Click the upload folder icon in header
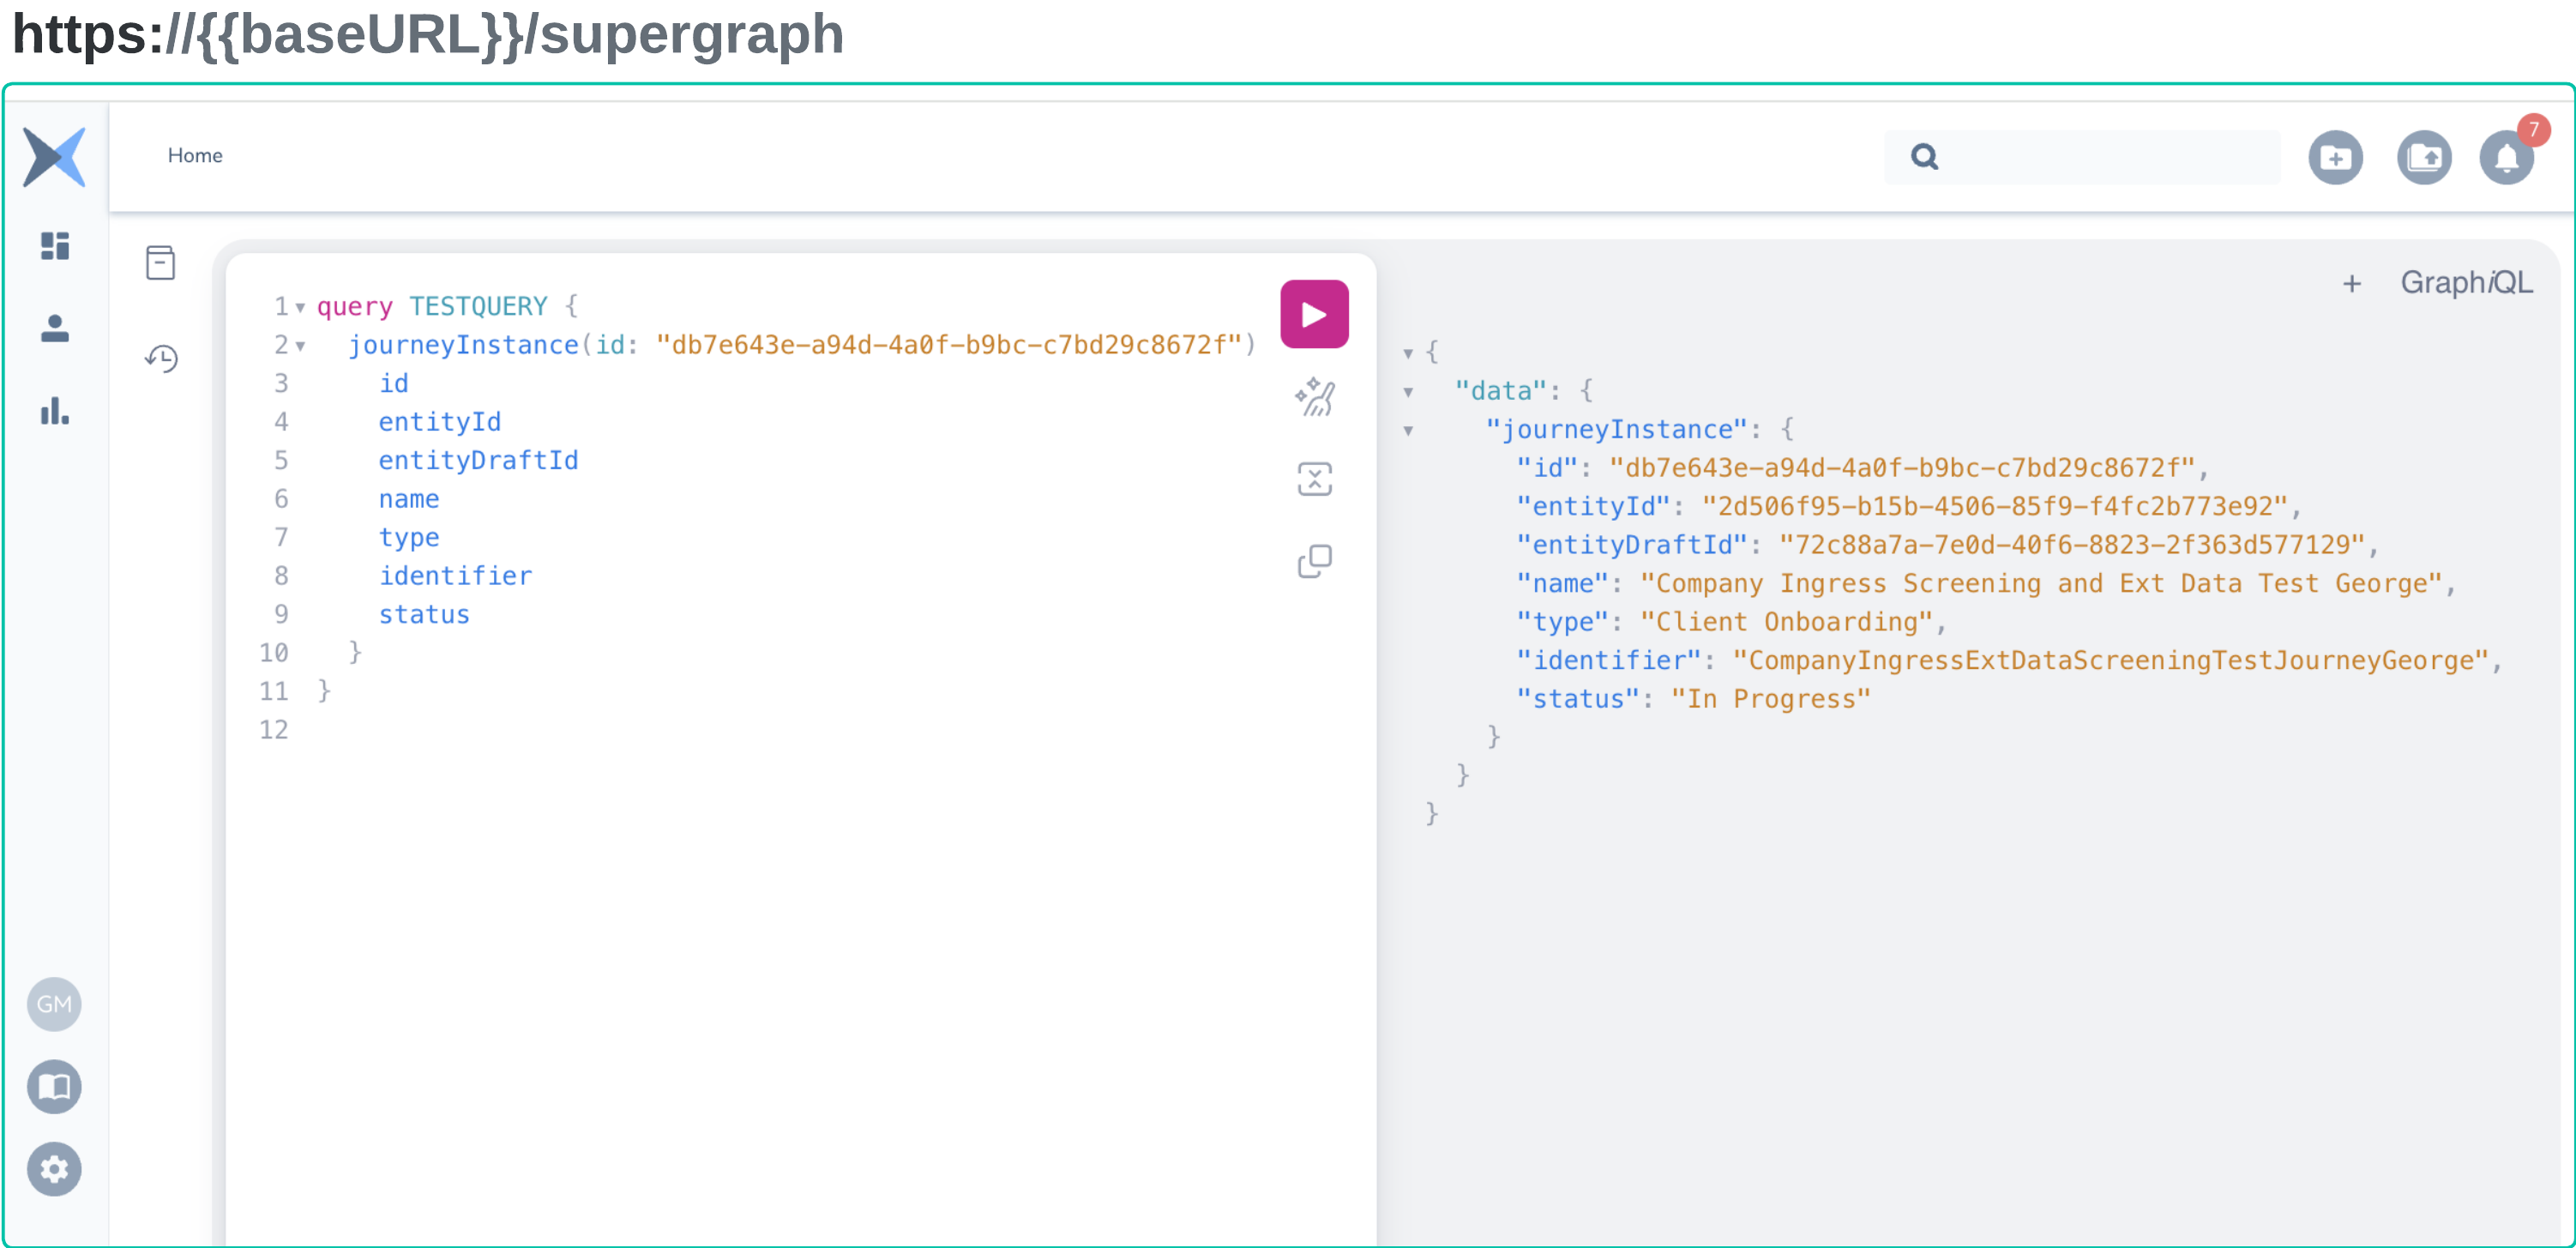 click(x=2423, y=157)
